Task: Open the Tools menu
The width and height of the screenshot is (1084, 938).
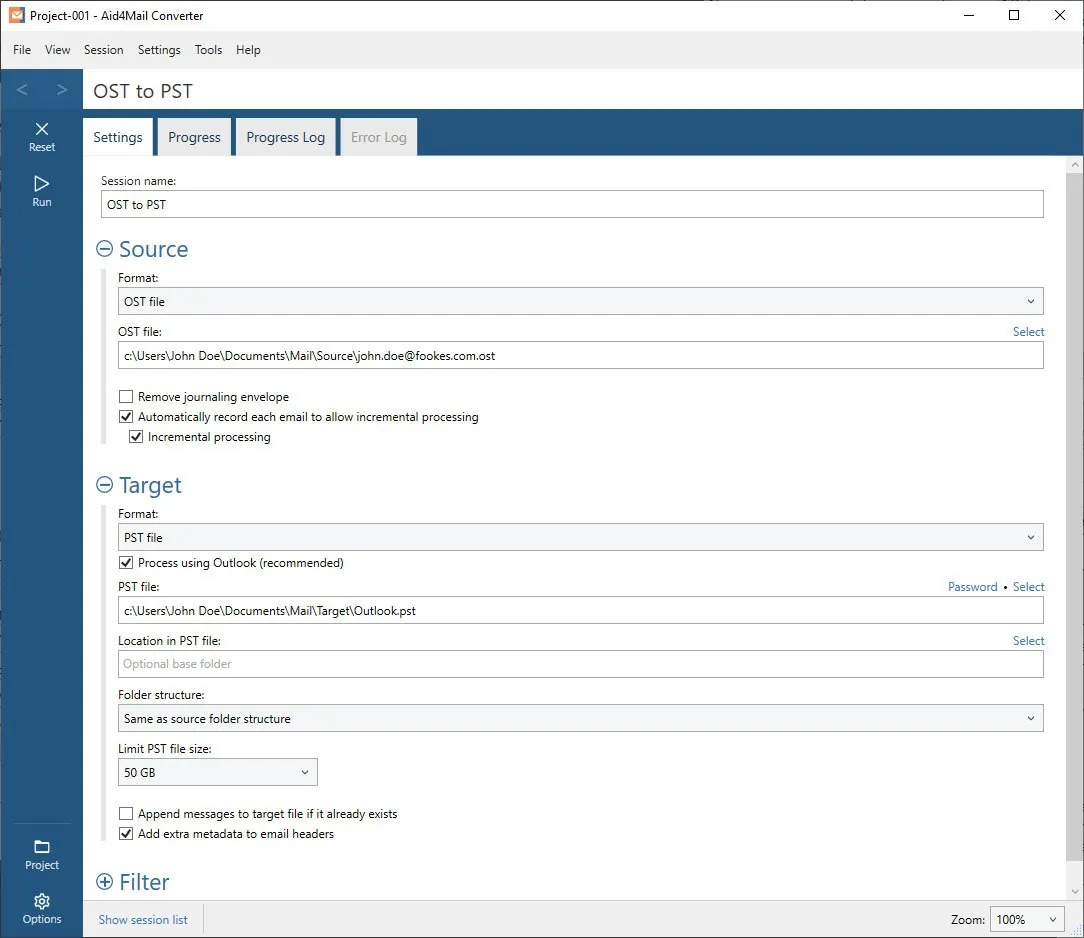Action: click(208, 50)
